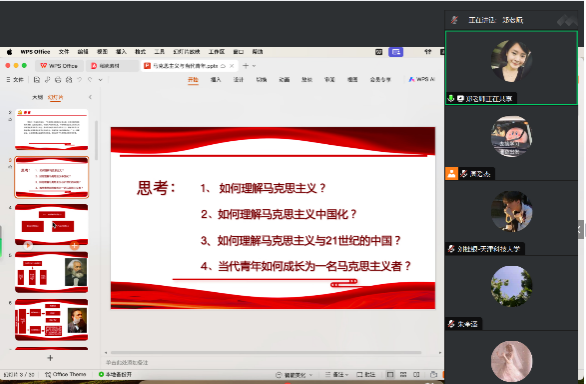586x384 pixels.
Task: Click the redo arrow icon
Action: 90,80
